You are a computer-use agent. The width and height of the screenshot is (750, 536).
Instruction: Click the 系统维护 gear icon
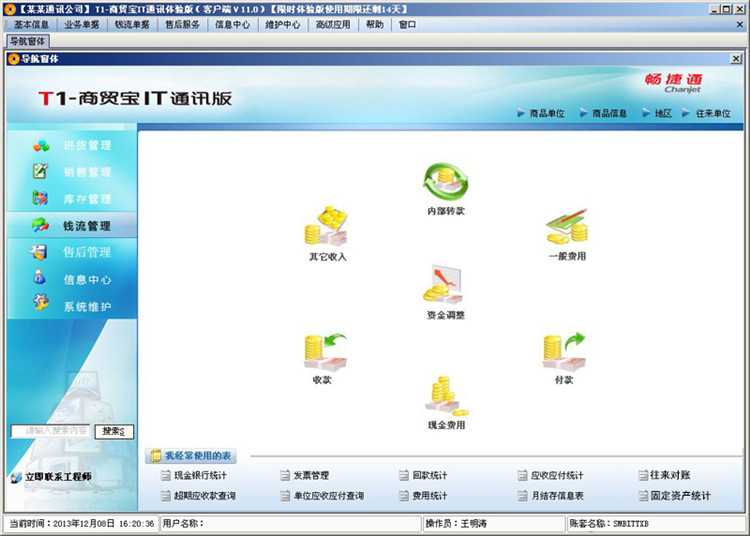41,303
